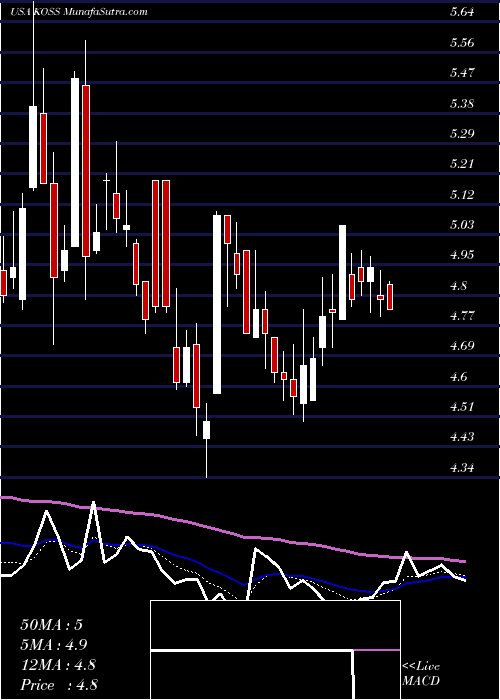Click the 5.64 price axis label
The height and width of the screenshot is (700, 500).
(462, 12)
